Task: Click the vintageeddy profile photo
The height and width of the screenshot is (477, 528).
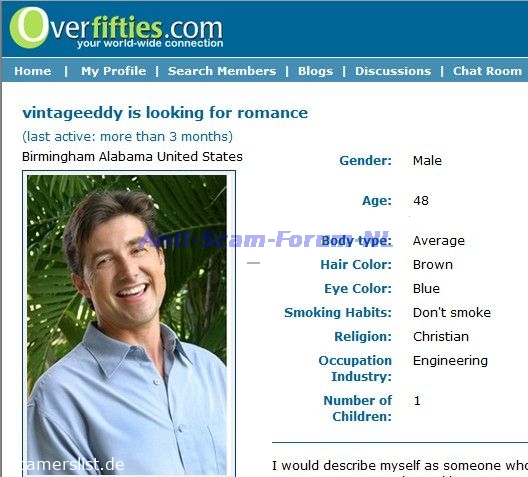Action: click(127, 325)
